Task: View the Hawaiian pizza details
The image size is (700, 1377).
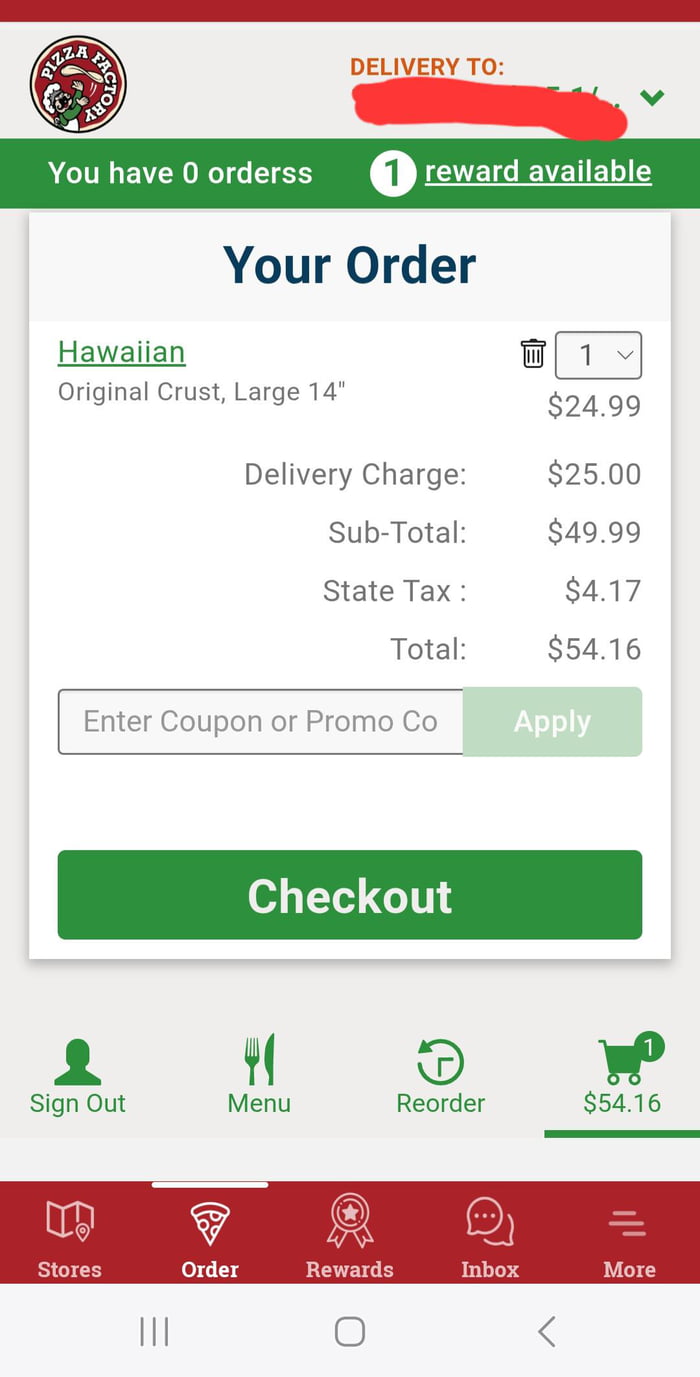Action: pyautogui.click(x=121, y=352)
